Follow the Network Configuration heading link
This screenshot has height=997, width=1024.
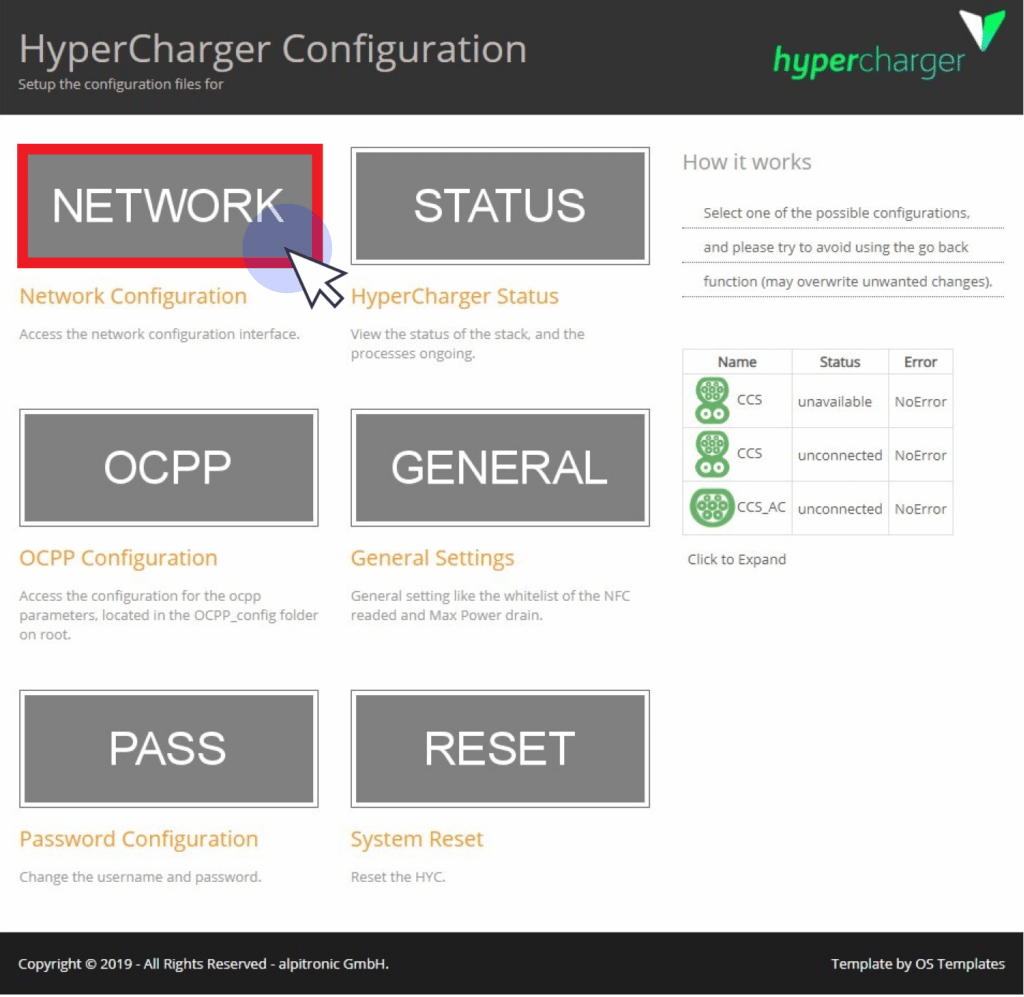[133, 296]
